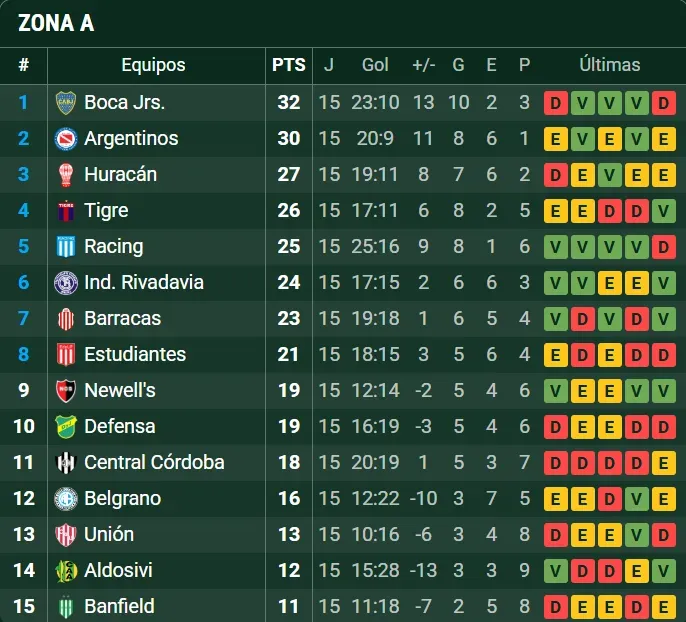Click the Gol column header
The width and height of the screenshot is (686, 622).
click(375, 65)
